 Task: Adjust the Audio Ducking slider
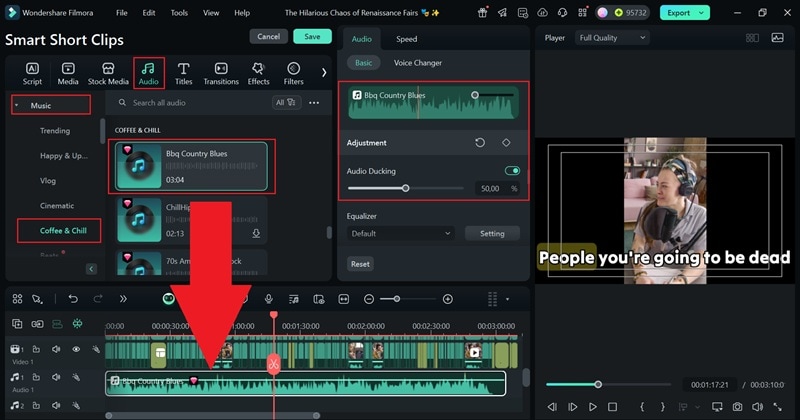(406, 188)
